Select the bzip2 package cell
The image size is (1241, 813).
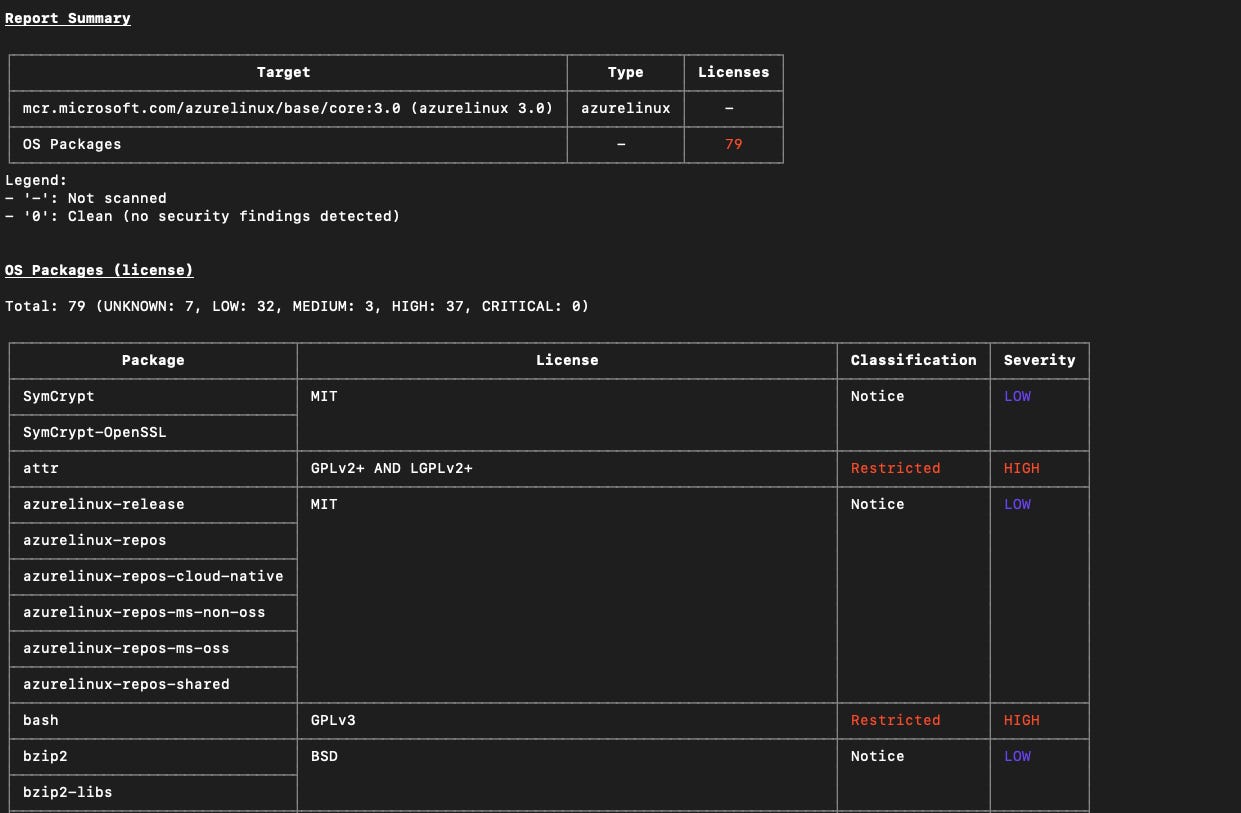[153, 756]
